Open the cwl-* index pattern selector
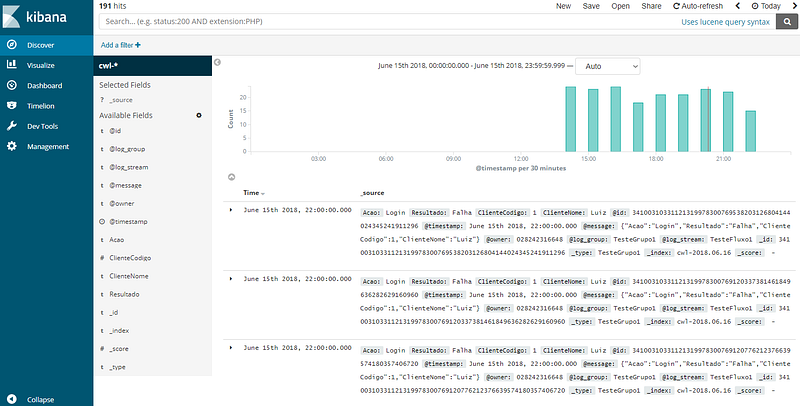Image resolution: width=800 pixels, height=406 pixels. point(153,66)
